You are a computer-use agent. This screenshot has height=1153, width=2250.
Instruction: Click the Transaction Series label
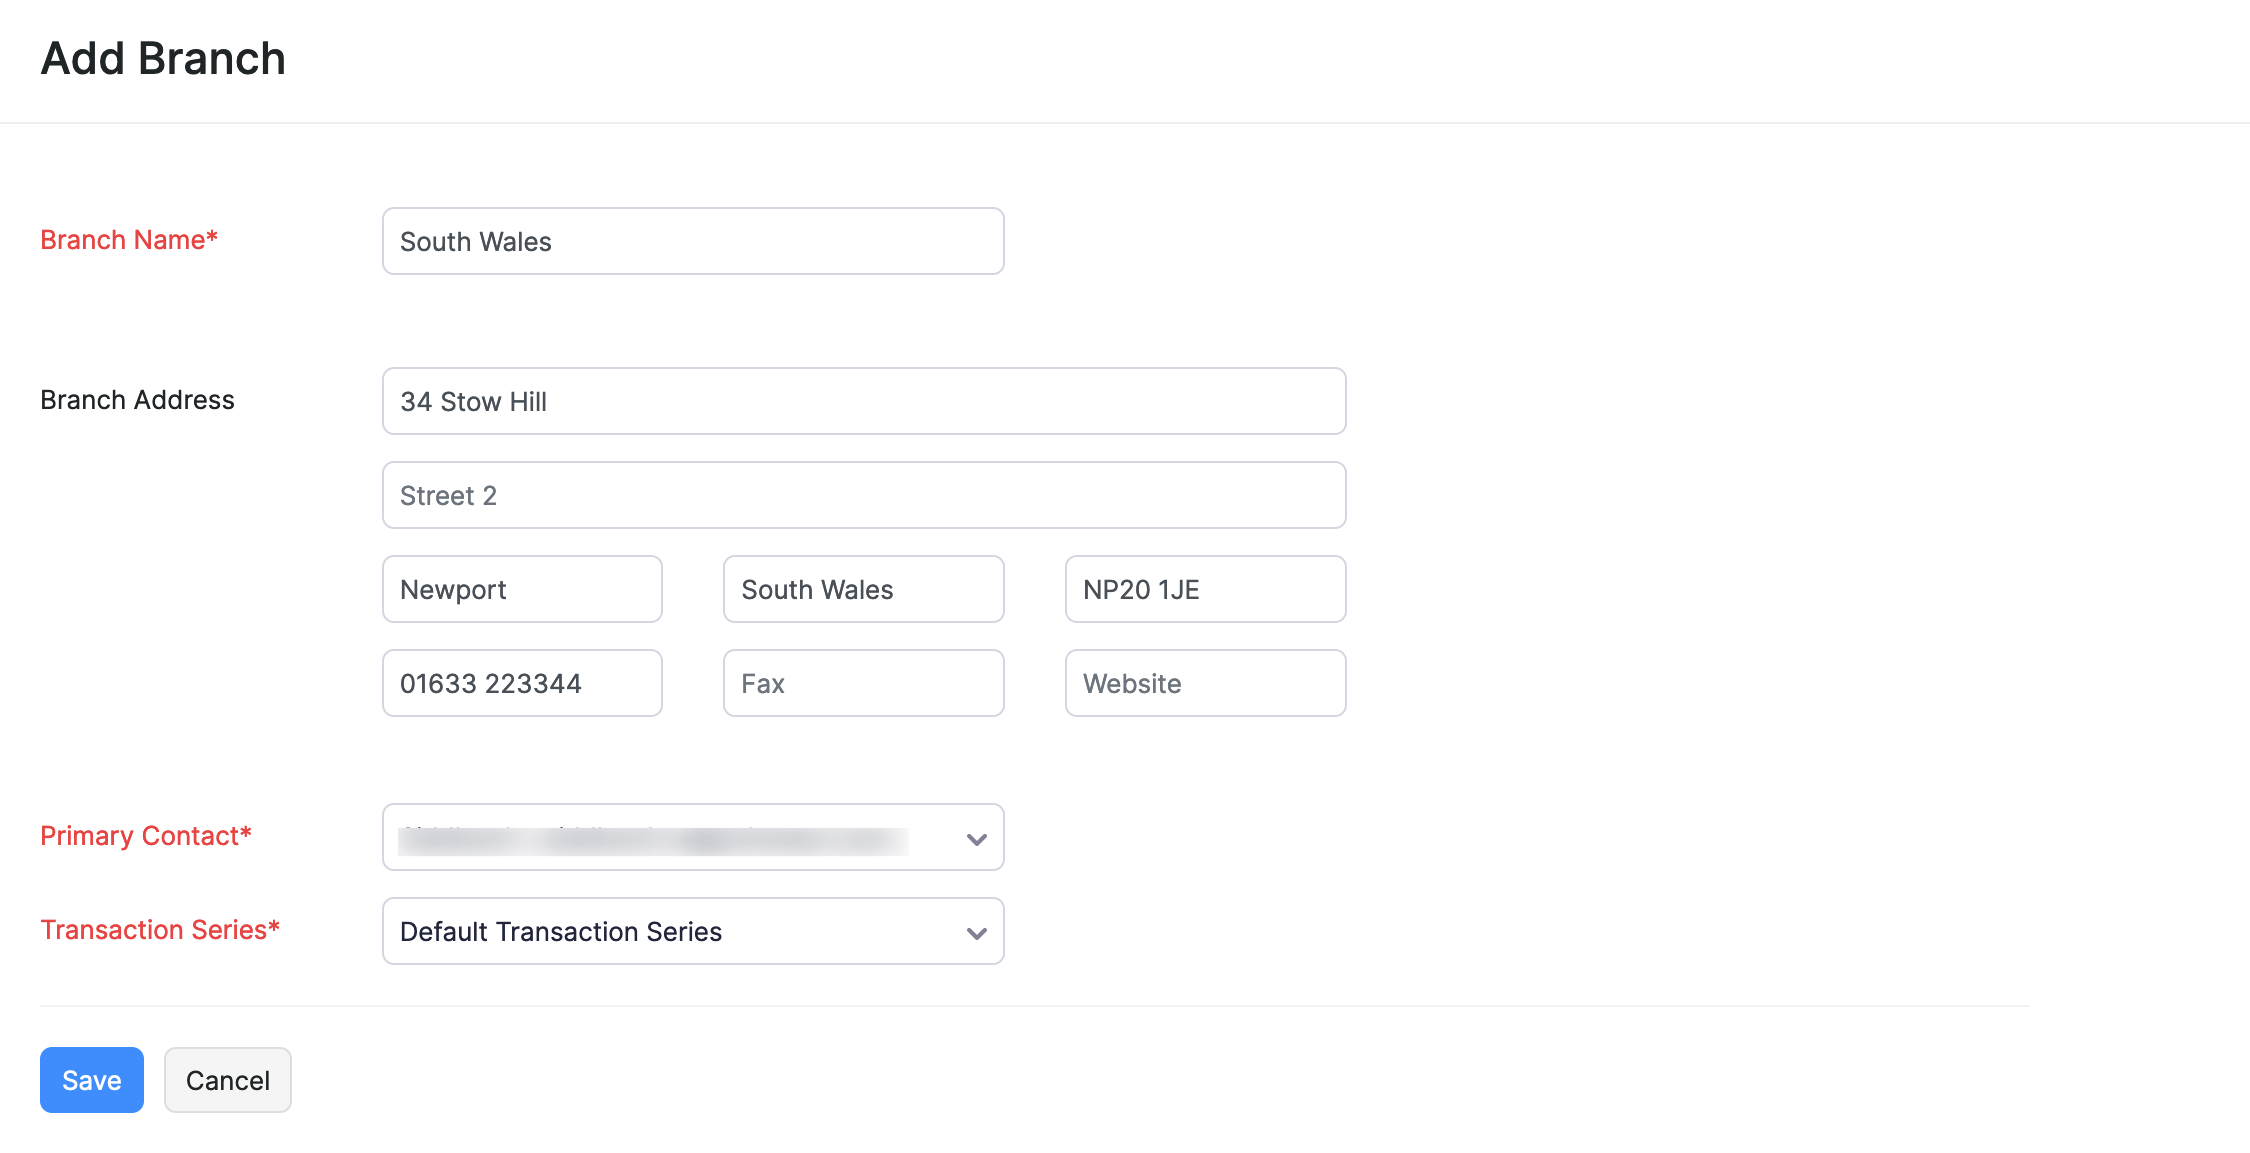click(159, 930)
